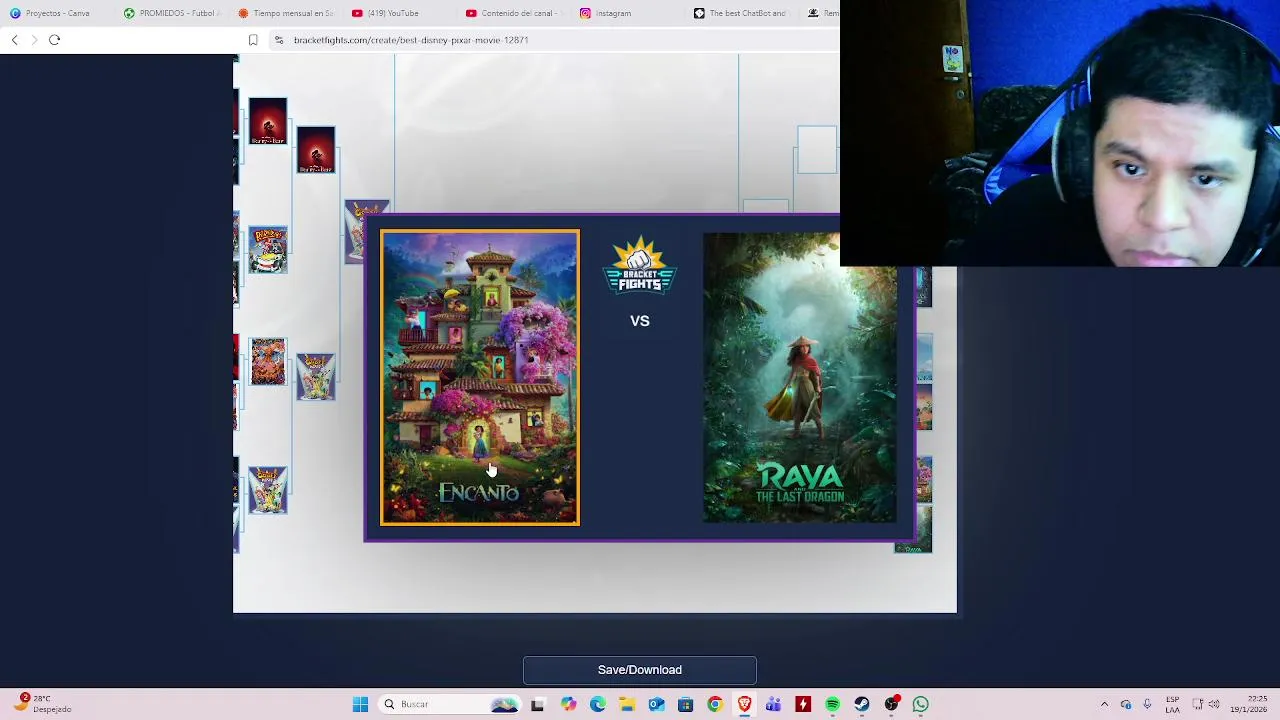Pick Raya and the Last Dragon poster
The width and height of the screenshot is (1280, 720).
pos(799,378)
